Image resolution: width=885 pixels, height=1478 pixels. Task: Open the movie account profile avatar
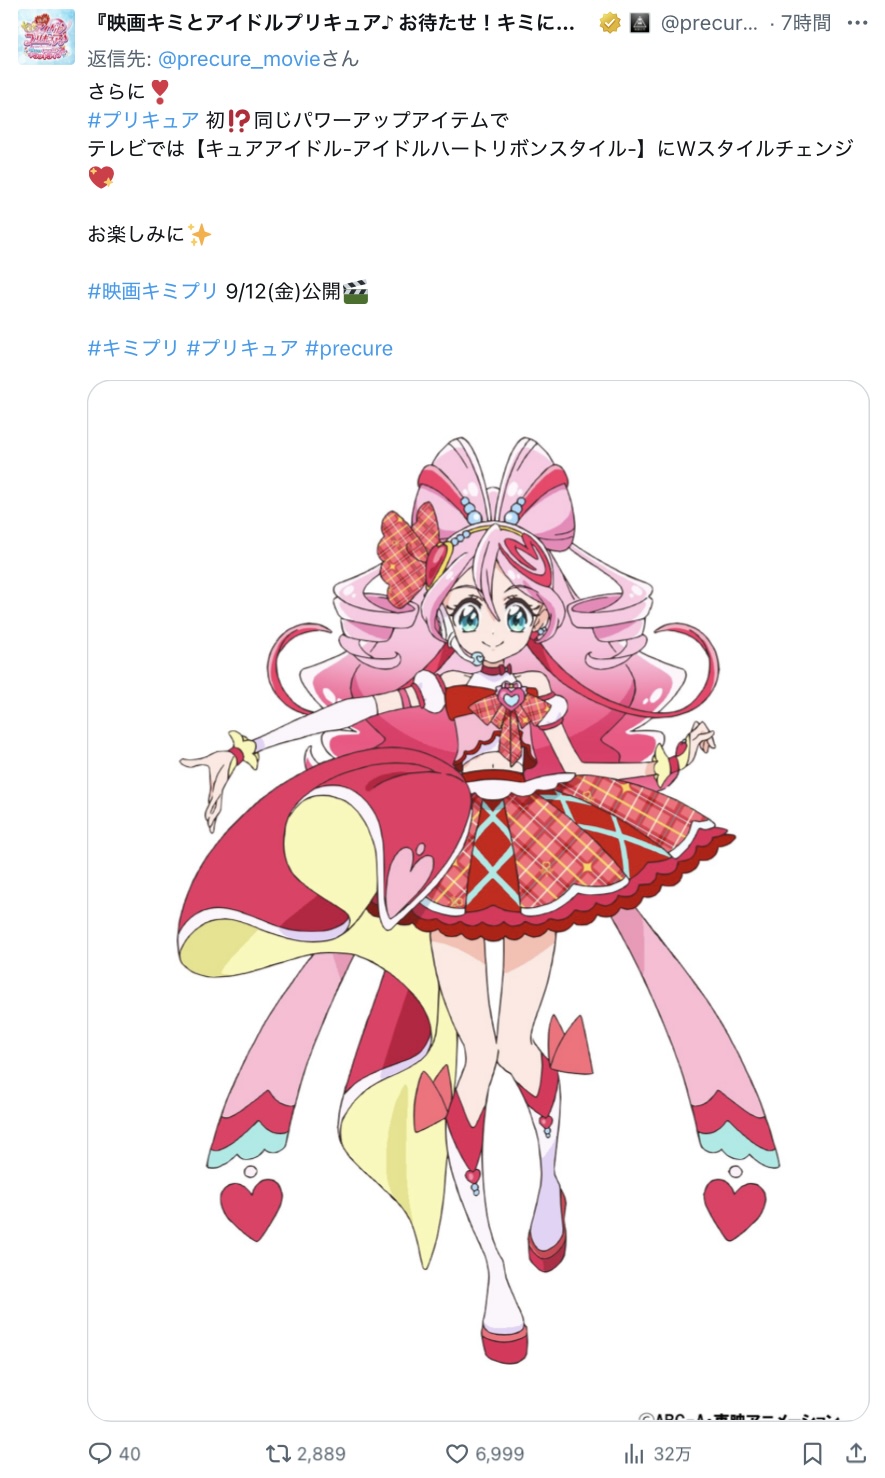(46, 37)
